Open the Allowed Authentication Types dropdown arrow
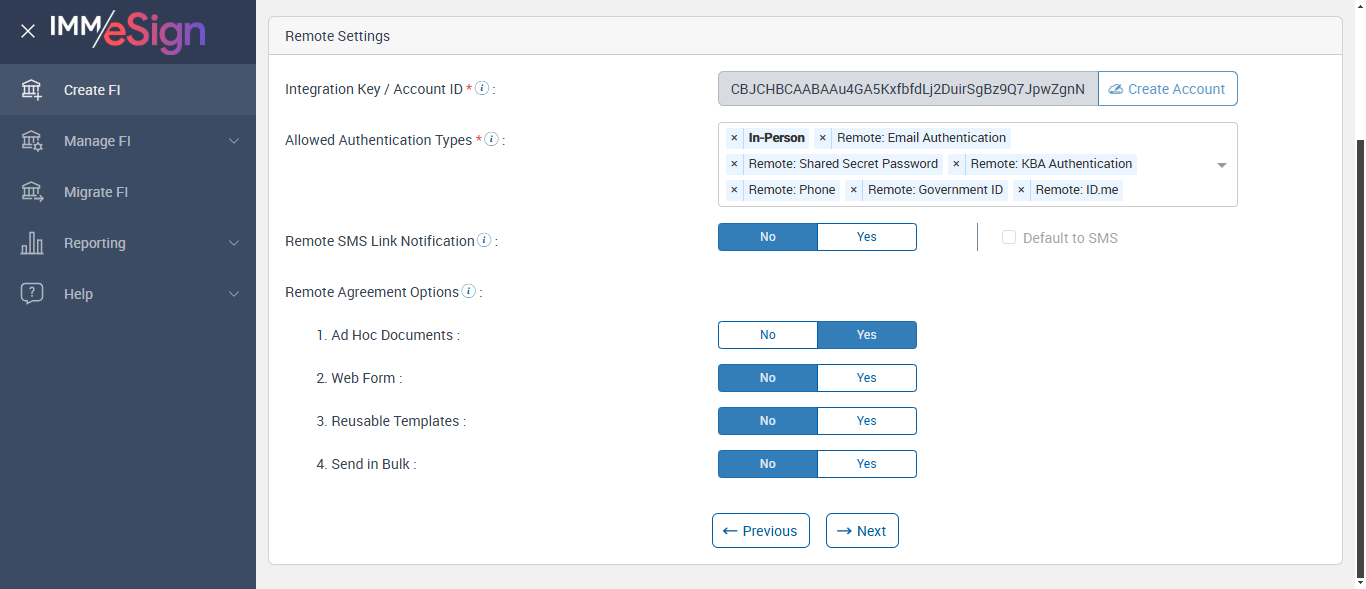The width and height of the screenshot is (1366, 589). coord(1221,165)
